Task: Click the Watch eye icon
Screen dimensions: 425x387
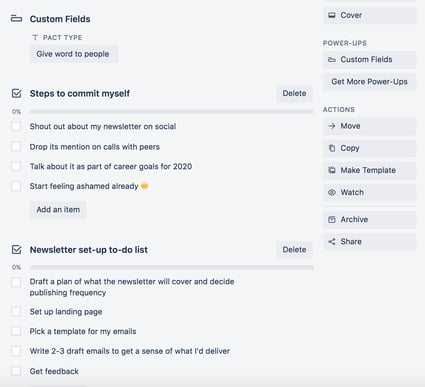Action: pos(332,192)
